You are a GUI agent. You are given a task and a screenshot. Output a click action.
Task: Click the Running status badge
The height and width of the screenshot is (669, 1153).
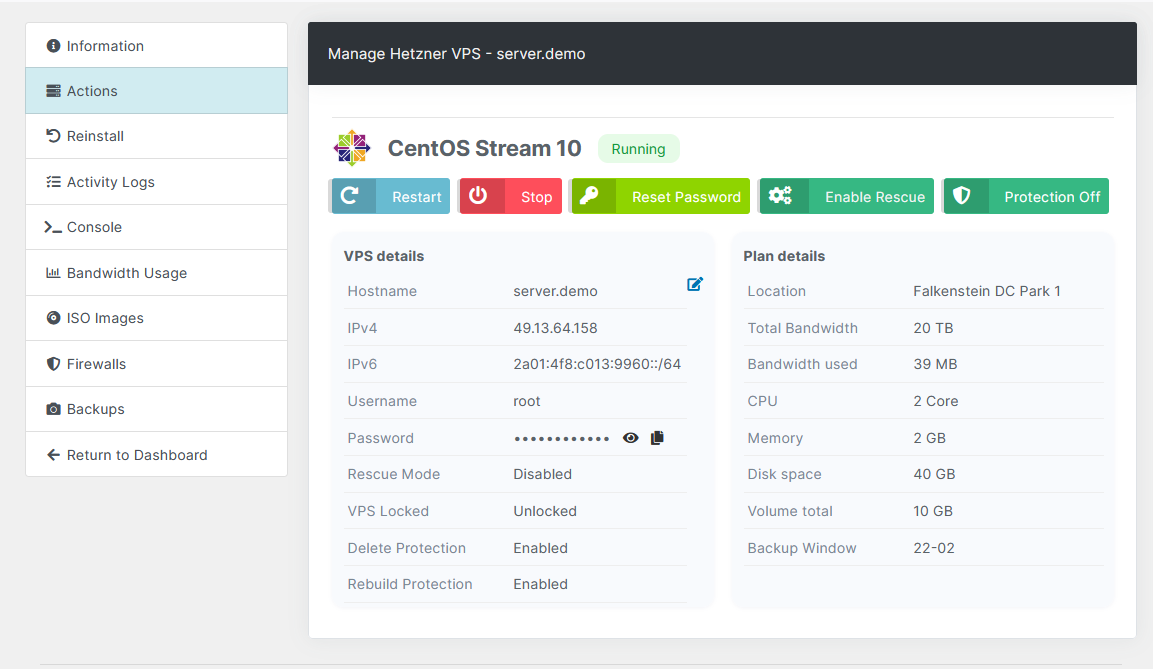tap(638, 149)
